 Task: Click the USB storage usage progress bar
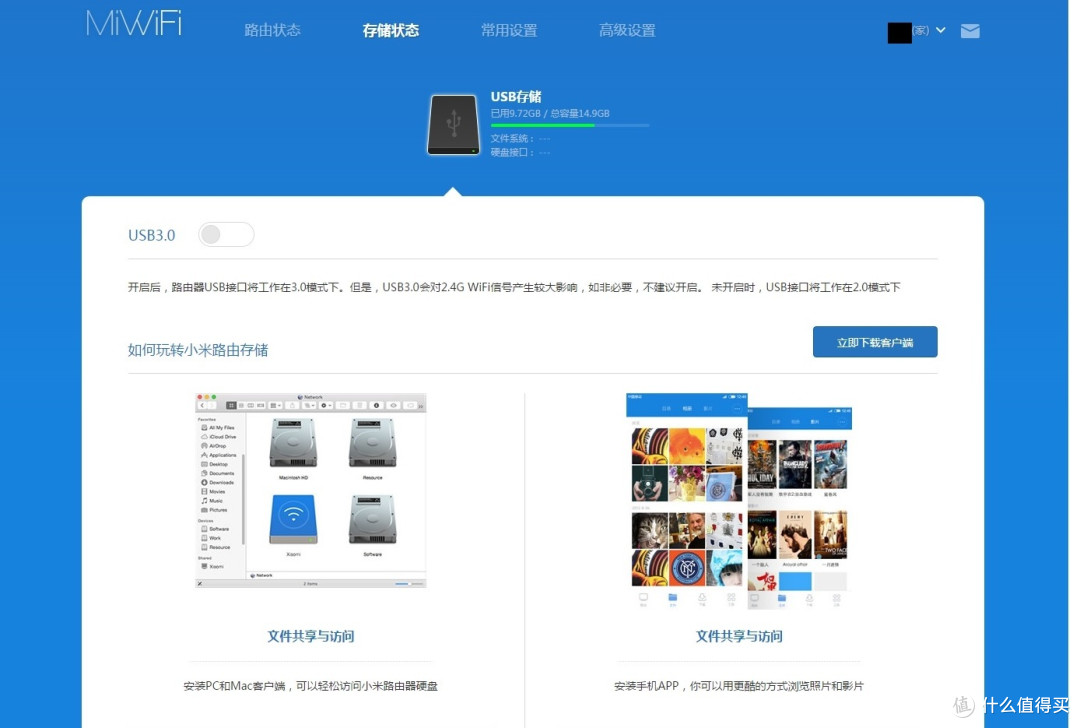pyautogui.click(x=570, y=125)
